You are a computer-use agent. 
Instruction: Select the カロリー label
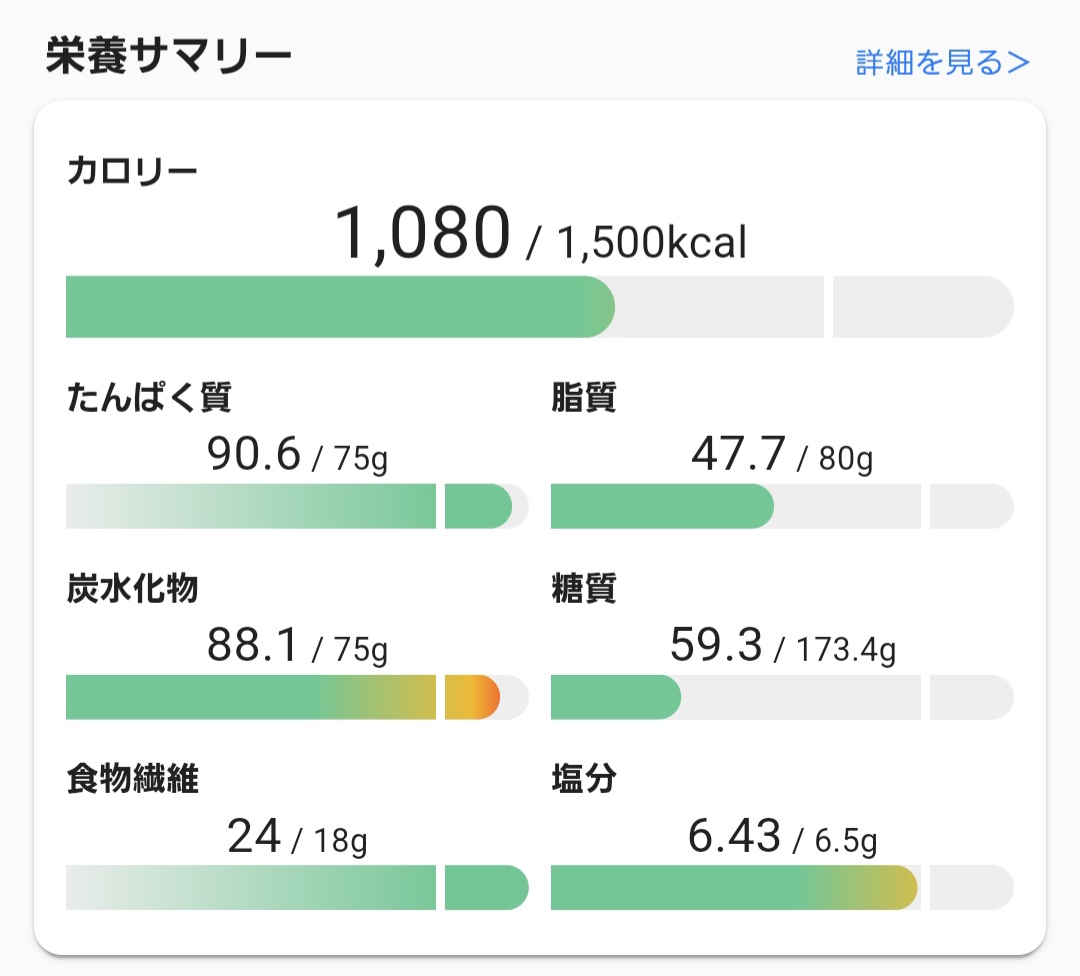[x=132, y=170]
